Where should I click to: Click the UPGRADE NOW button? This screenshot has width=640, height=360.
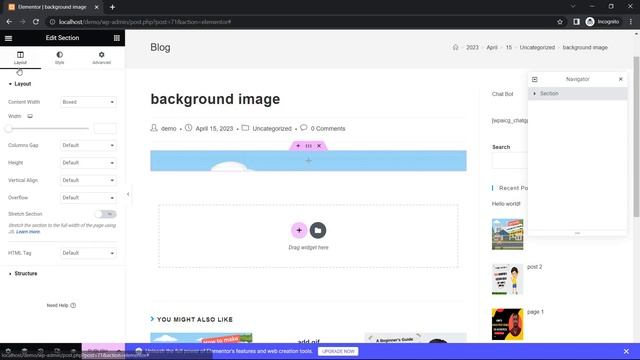click(x=338, y=351)
